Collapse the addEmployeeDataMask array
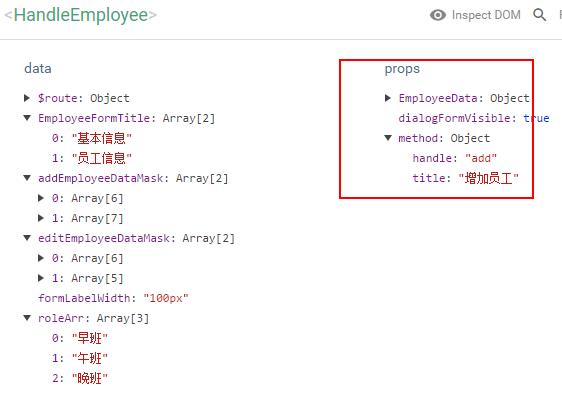 pos(27,178)
